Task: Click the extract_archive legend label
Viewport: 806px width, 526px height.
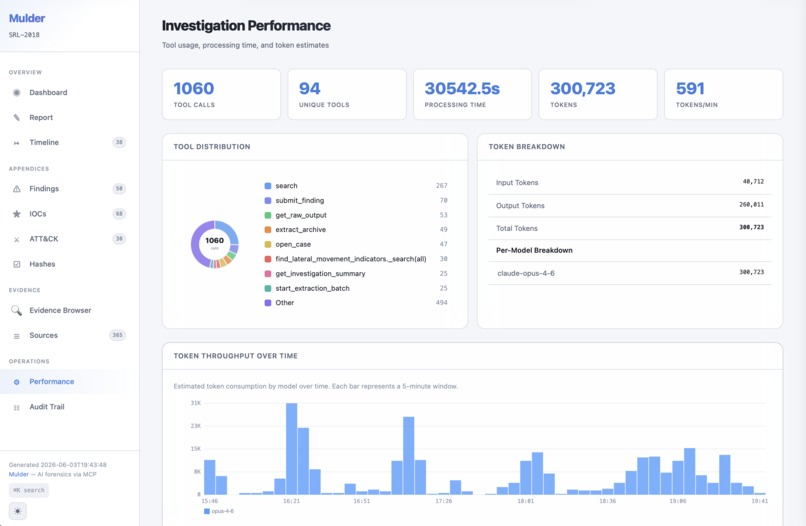Action: tap(301, 230)
